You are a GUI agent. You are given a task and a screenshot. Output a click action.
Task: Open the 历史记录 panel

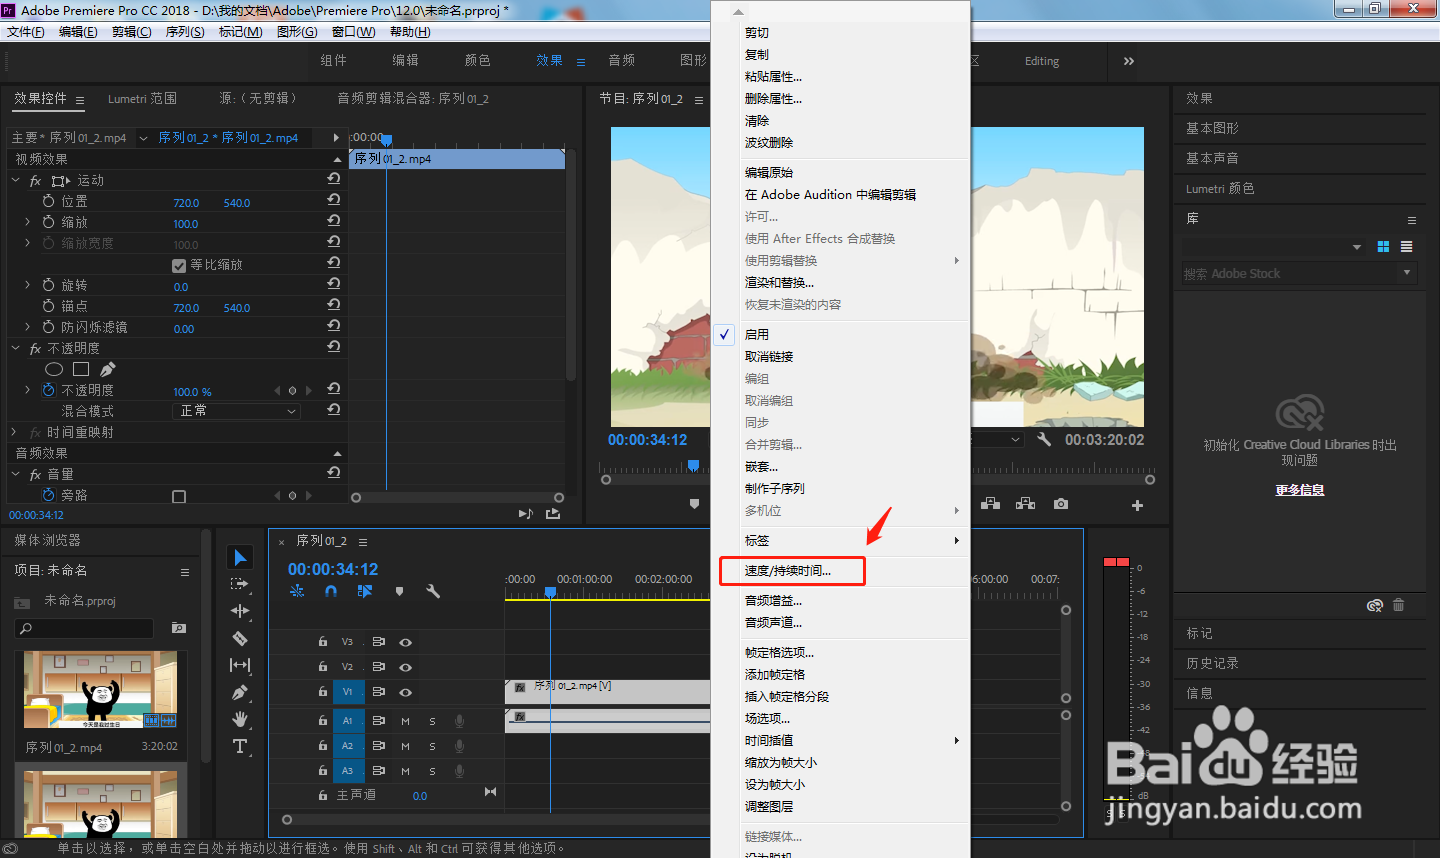pos(1212,663)
